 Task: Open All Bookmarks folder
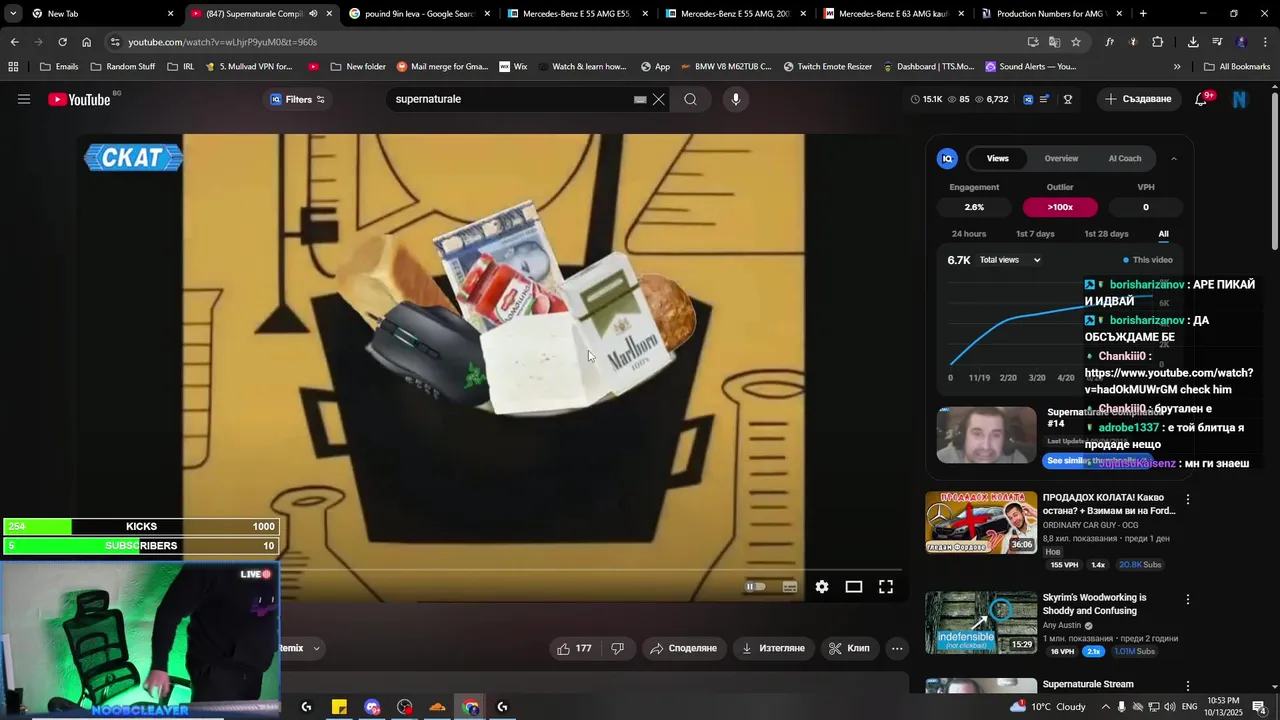(x=1237, y=67)
